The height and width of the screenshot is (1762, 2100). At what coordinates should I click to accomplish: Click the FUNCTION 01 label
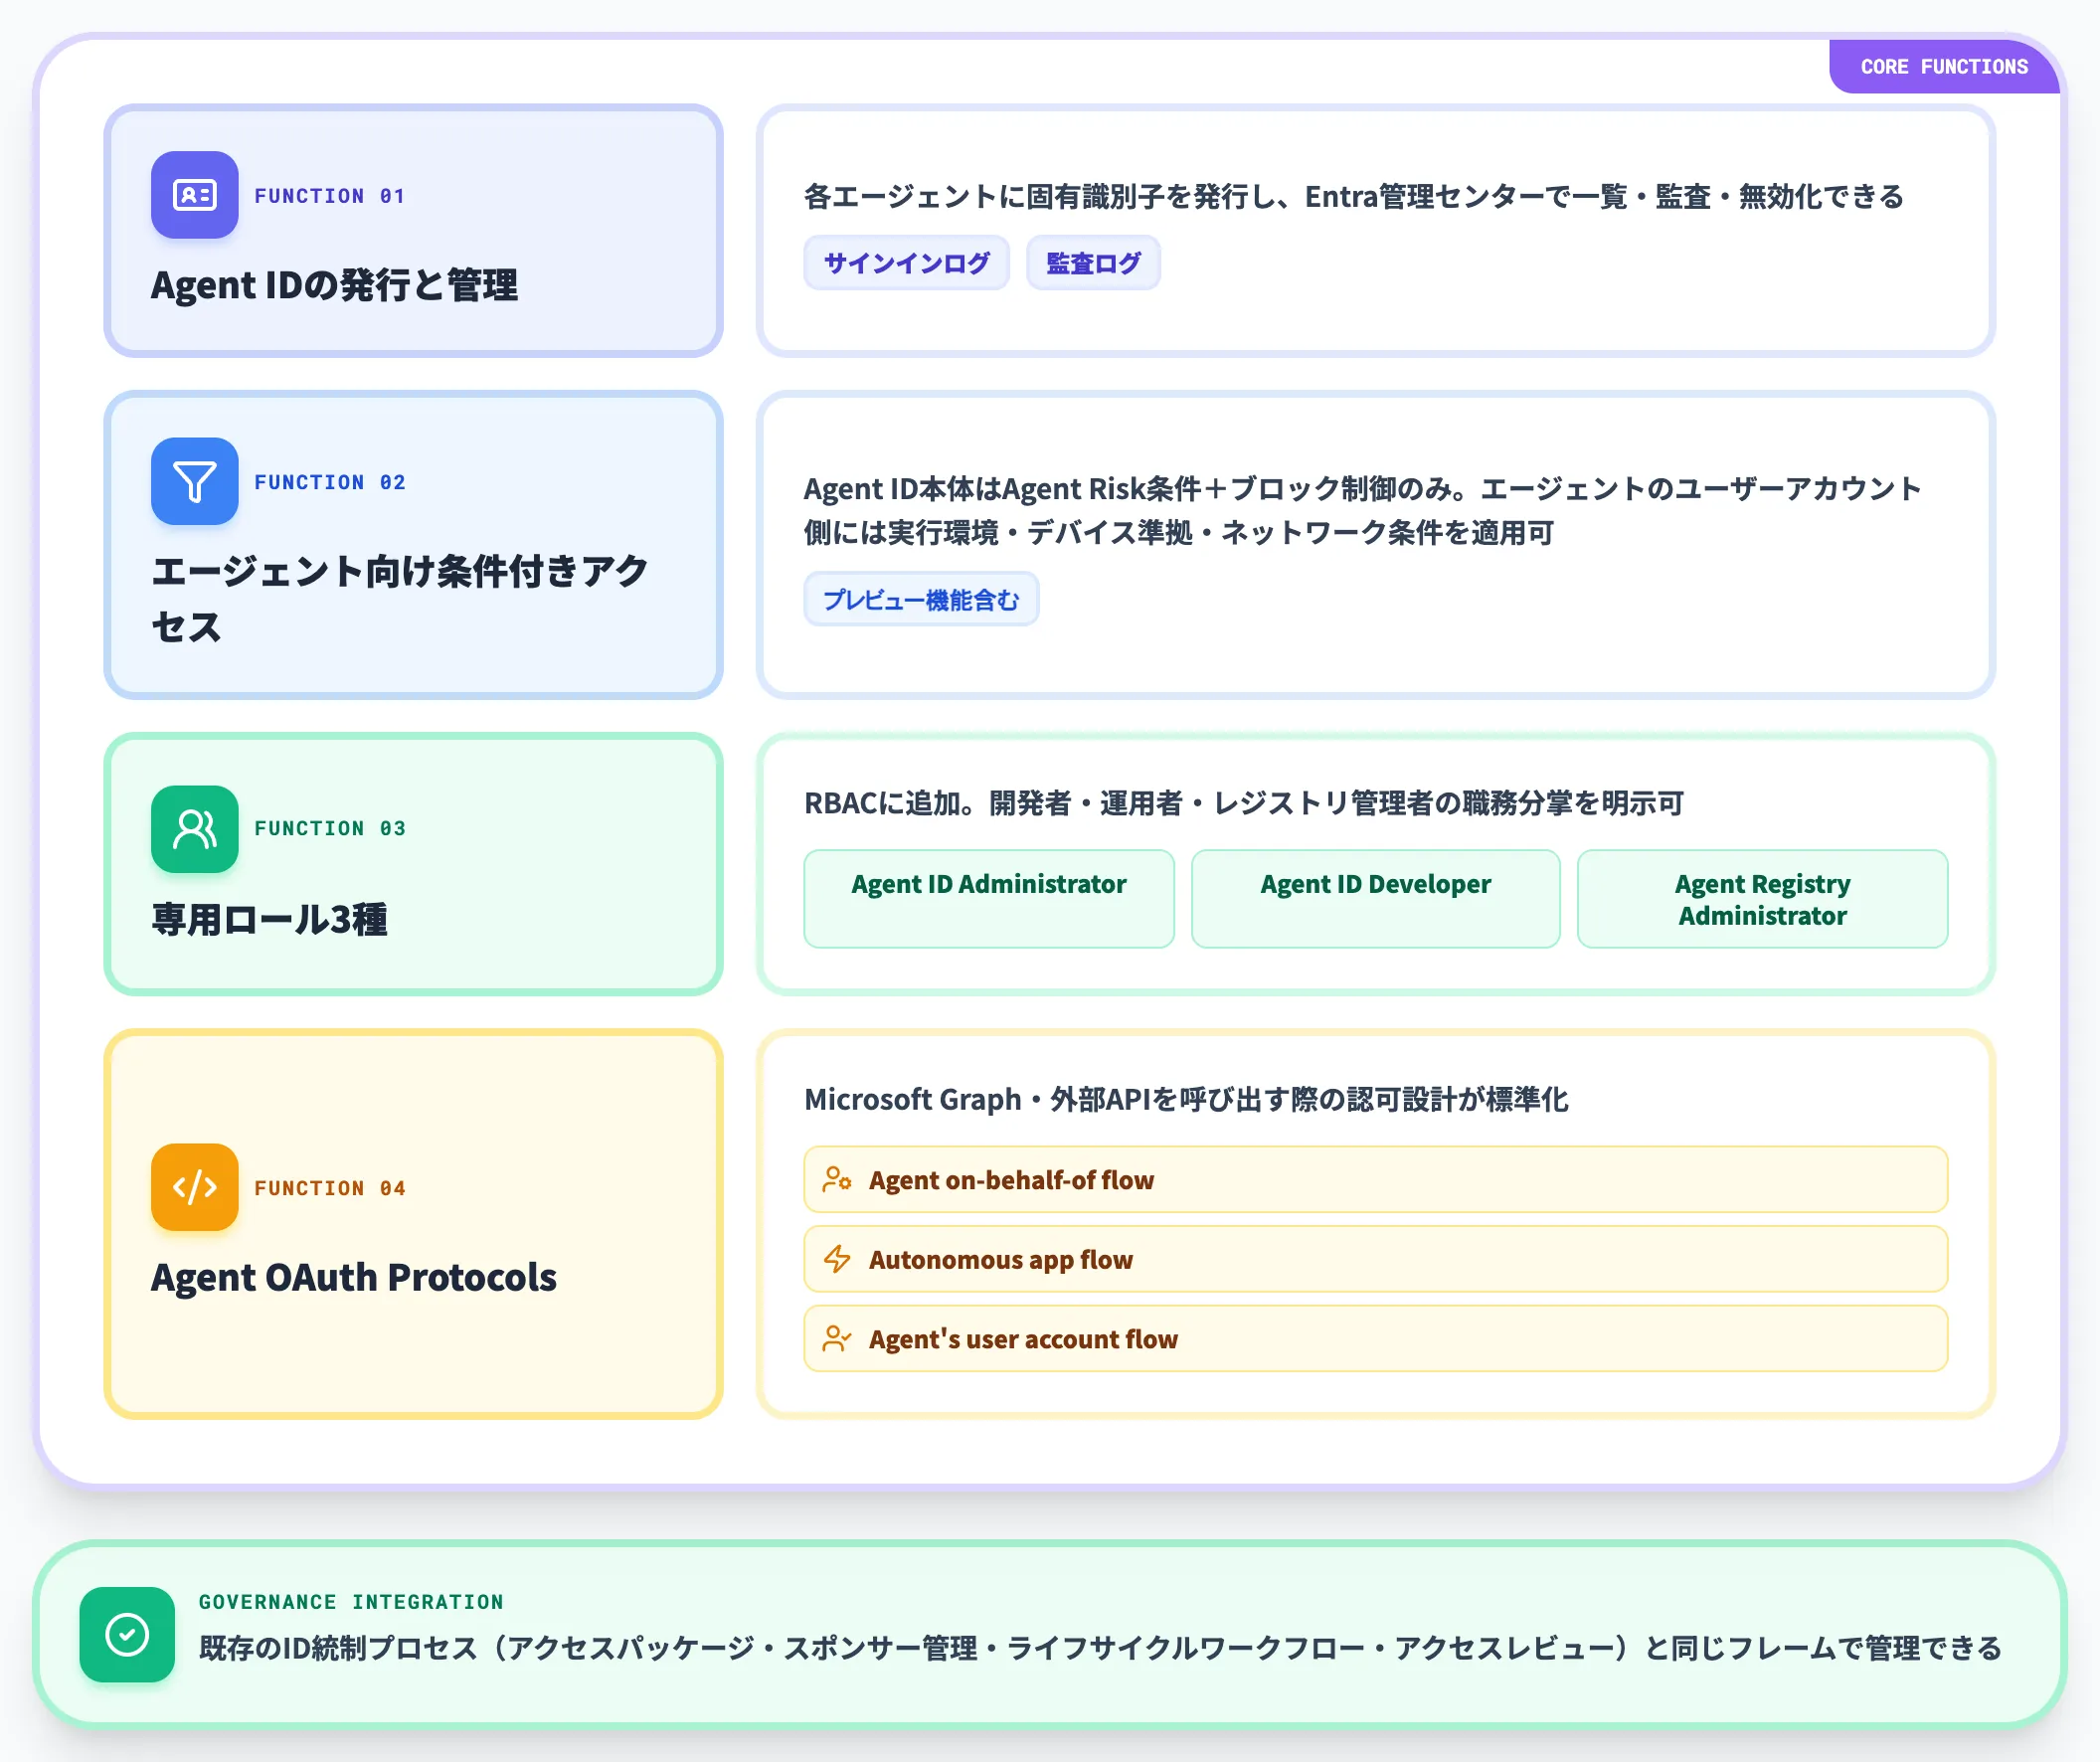[330, 196]
